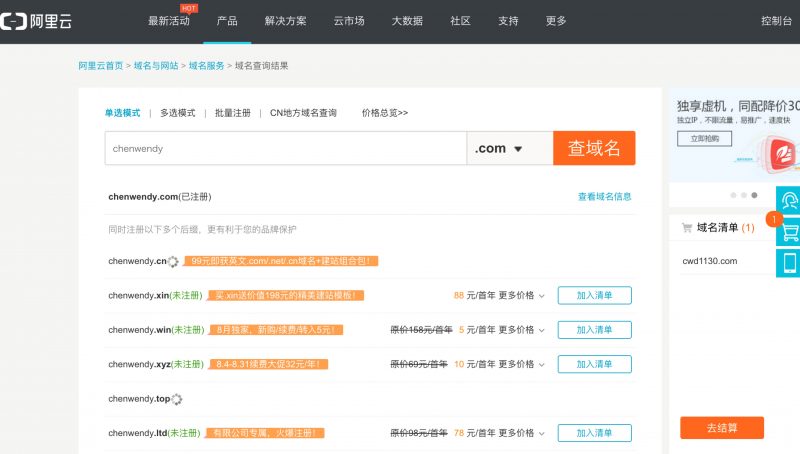Click the chenwendy.xin promo tag
This screenshot has width=800, height=454.
[x=286, y=295]
